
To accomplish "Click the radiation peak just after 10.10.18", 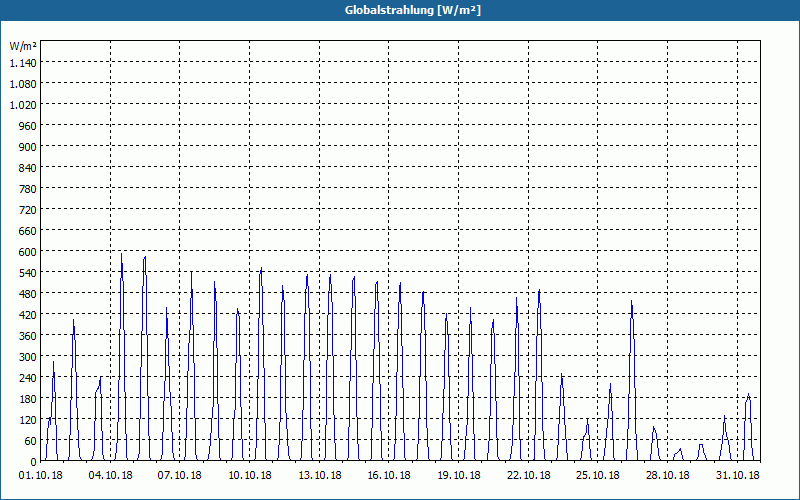I will click(x=261, y=269).
